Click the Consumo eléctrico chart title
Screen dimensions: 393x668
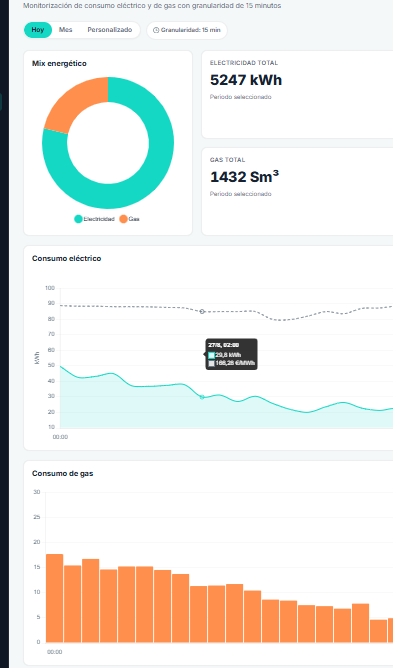click(x=66, y=259)
